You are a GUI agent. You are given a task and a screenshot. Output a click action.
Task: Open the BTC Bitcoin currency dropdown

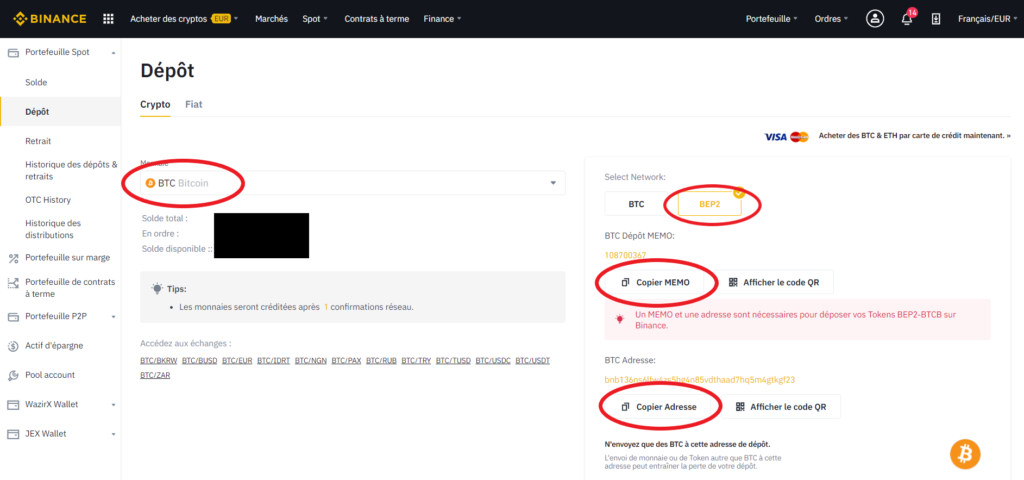point(353,184)
